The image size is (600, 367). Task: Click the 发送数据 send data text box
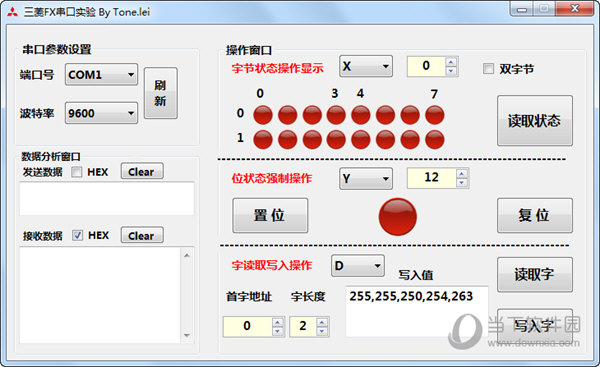pyautogui.click(x=107, y=199)
